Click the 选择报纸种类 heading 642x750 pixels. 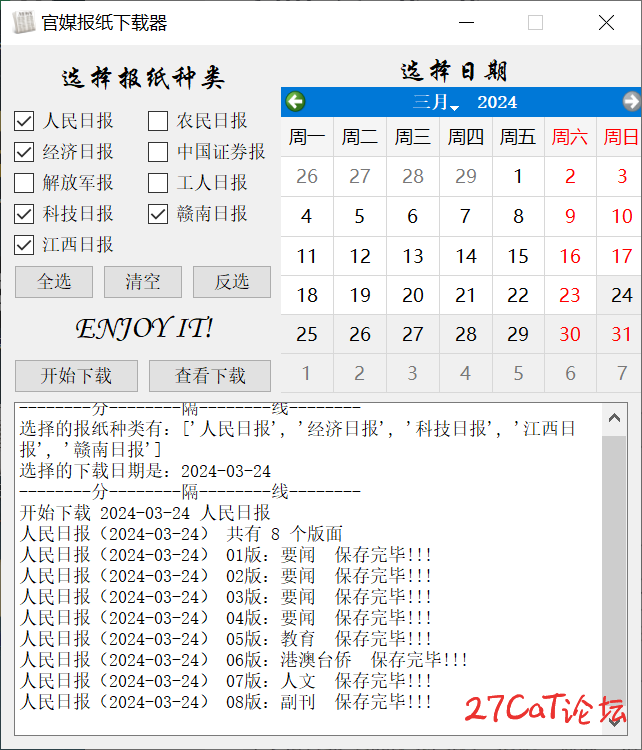[143, 77]
